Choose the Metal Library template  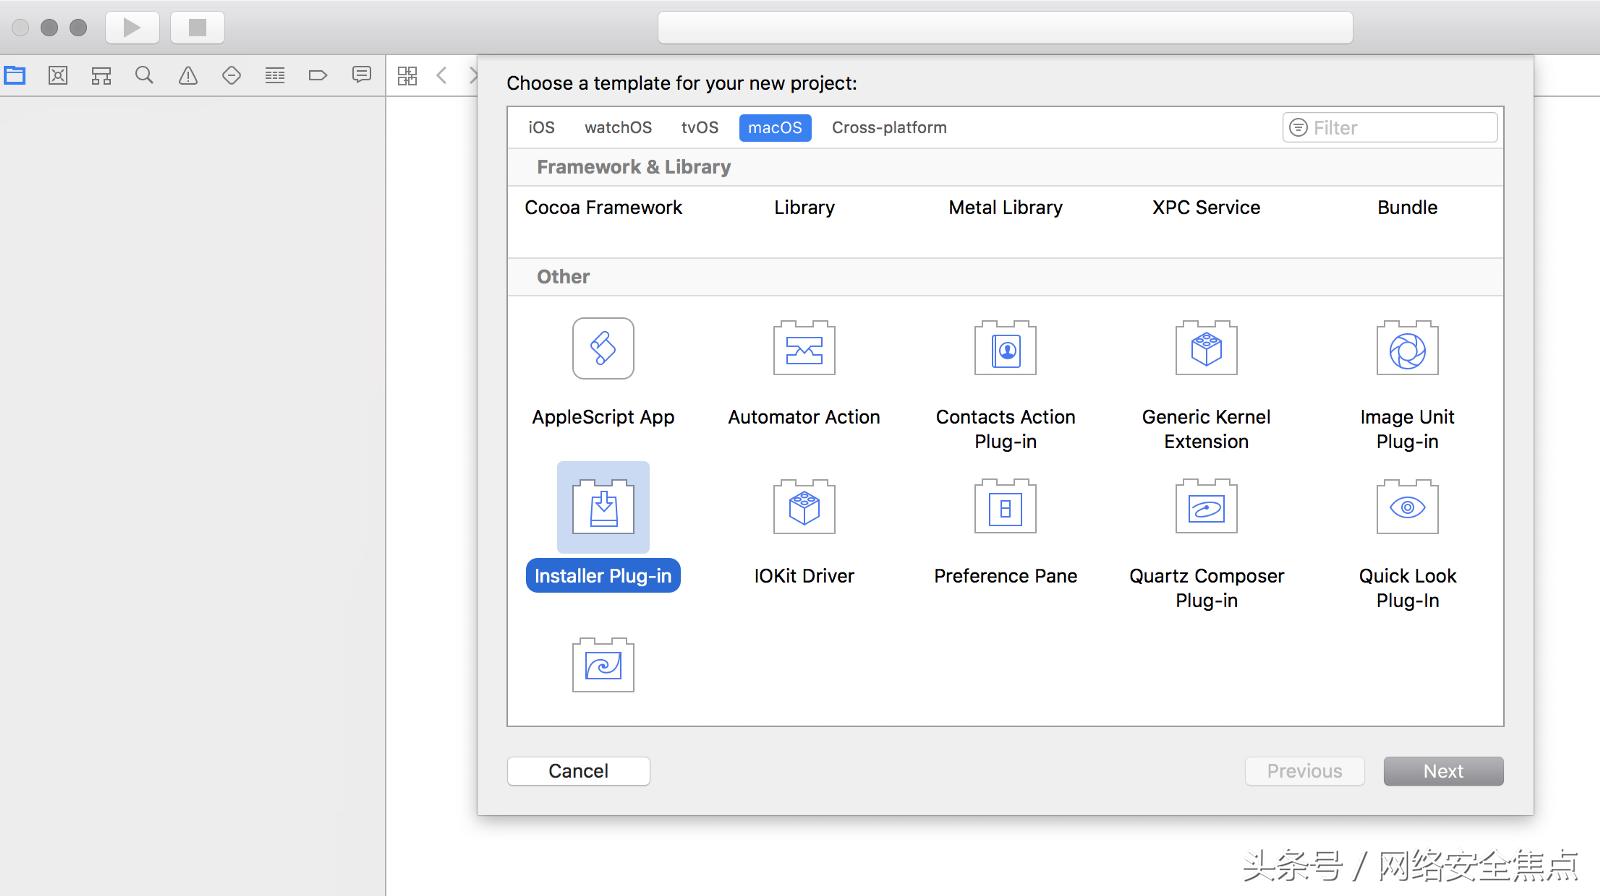[x=1006, y=207]
